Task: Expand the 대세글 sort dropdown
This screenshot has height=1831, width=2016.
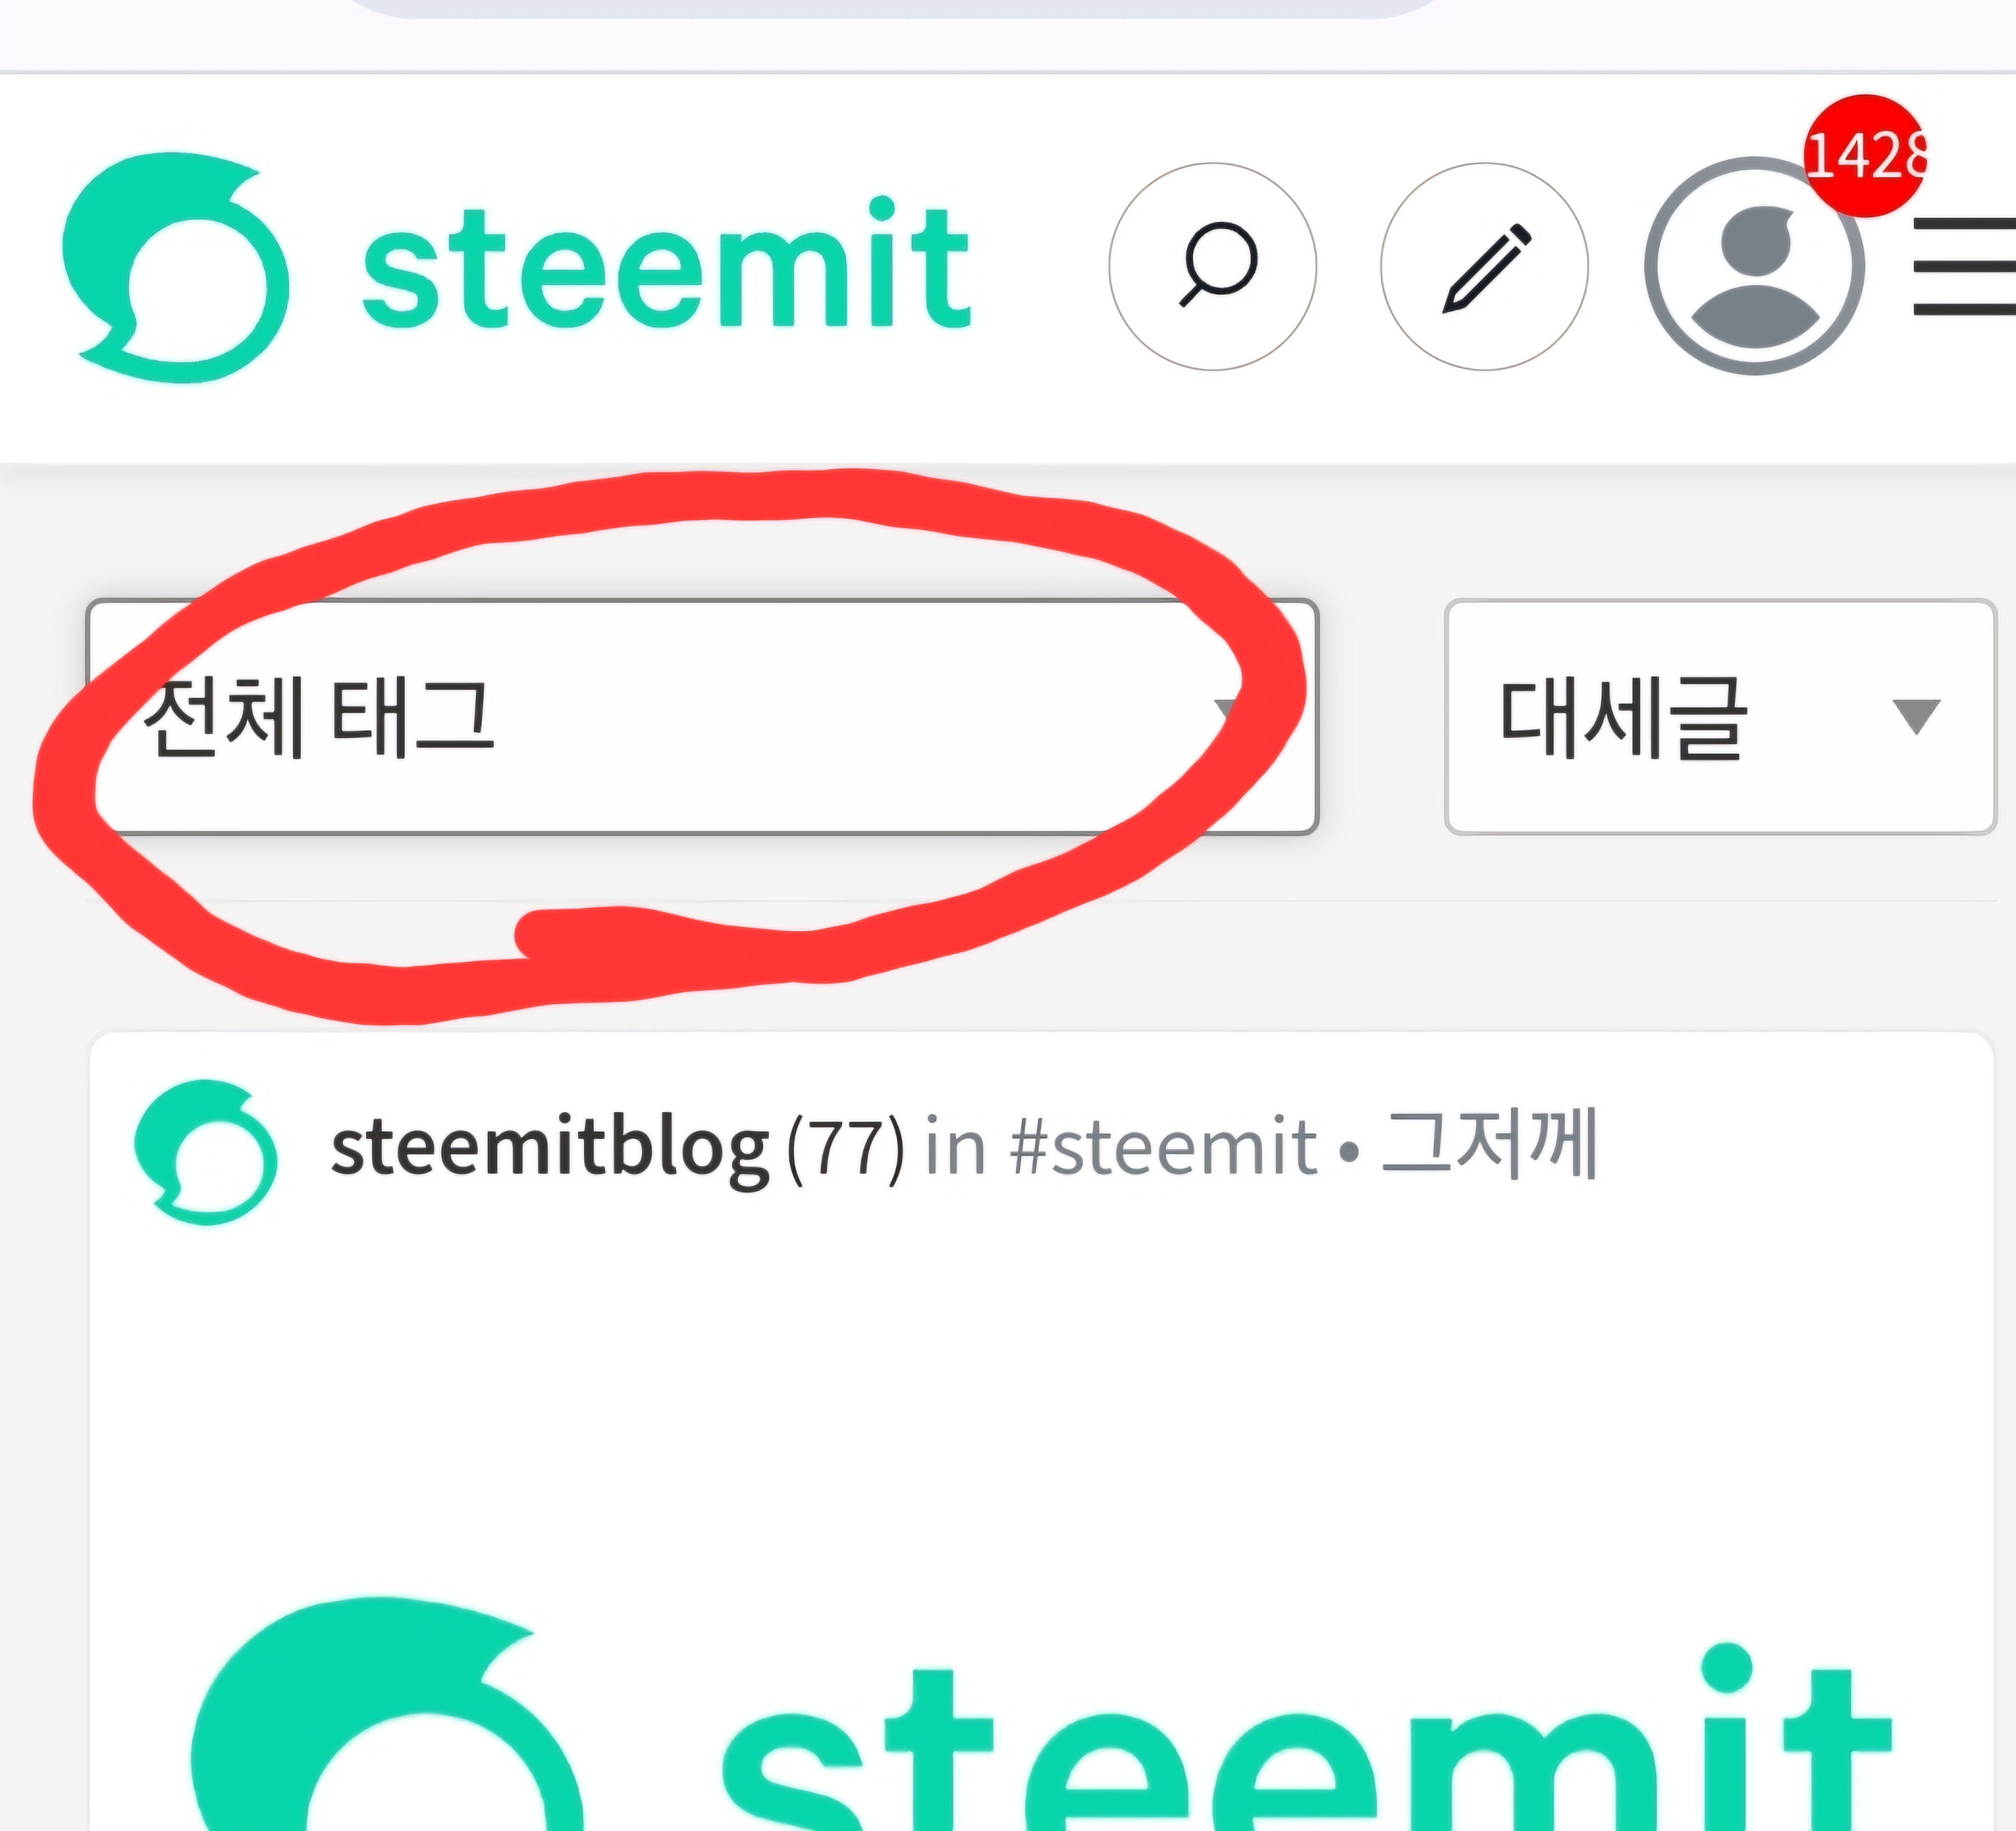Action: tap(1720, 716)
